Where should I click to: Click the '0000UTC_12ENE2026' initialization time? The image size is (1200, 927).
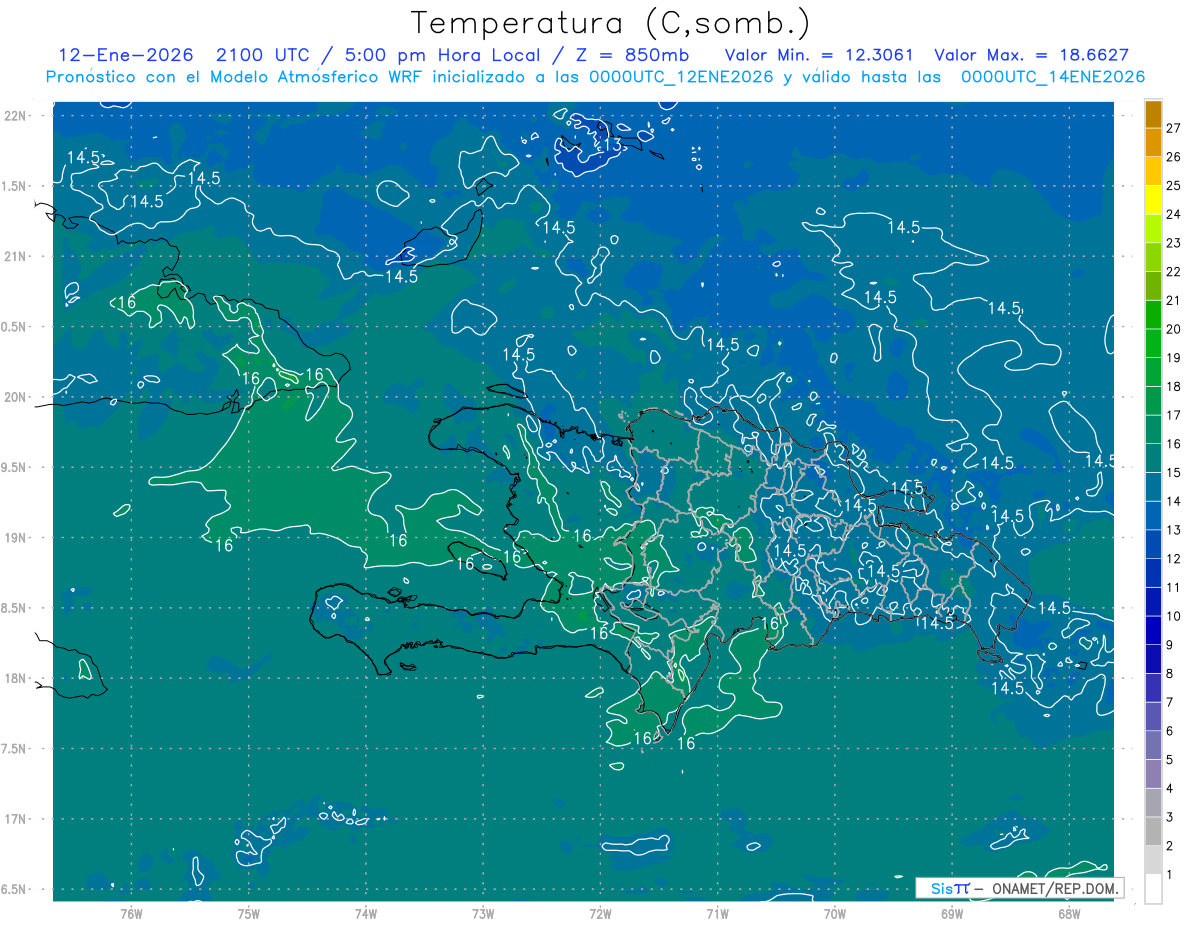click(x=681, y=77)
